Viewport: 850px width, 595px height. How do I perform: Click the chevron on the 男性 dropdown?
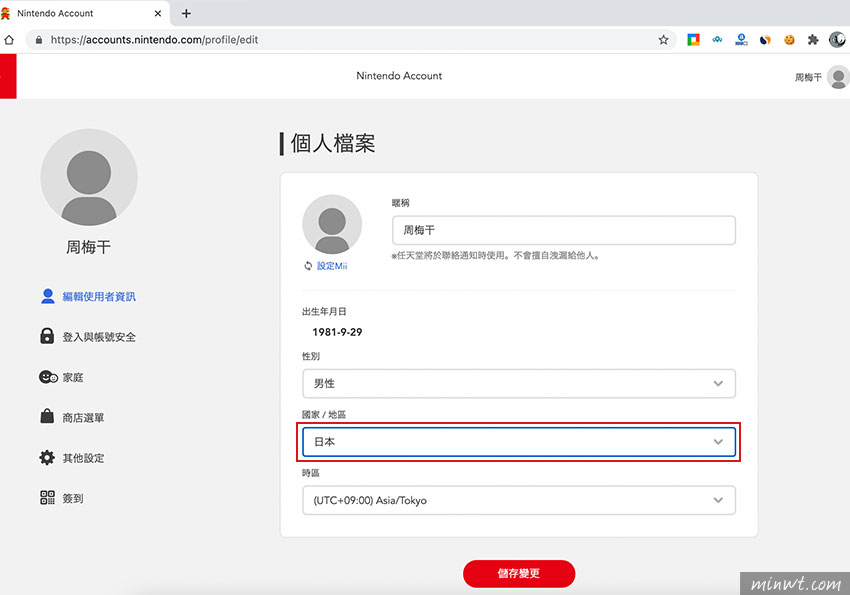[718, 384]
